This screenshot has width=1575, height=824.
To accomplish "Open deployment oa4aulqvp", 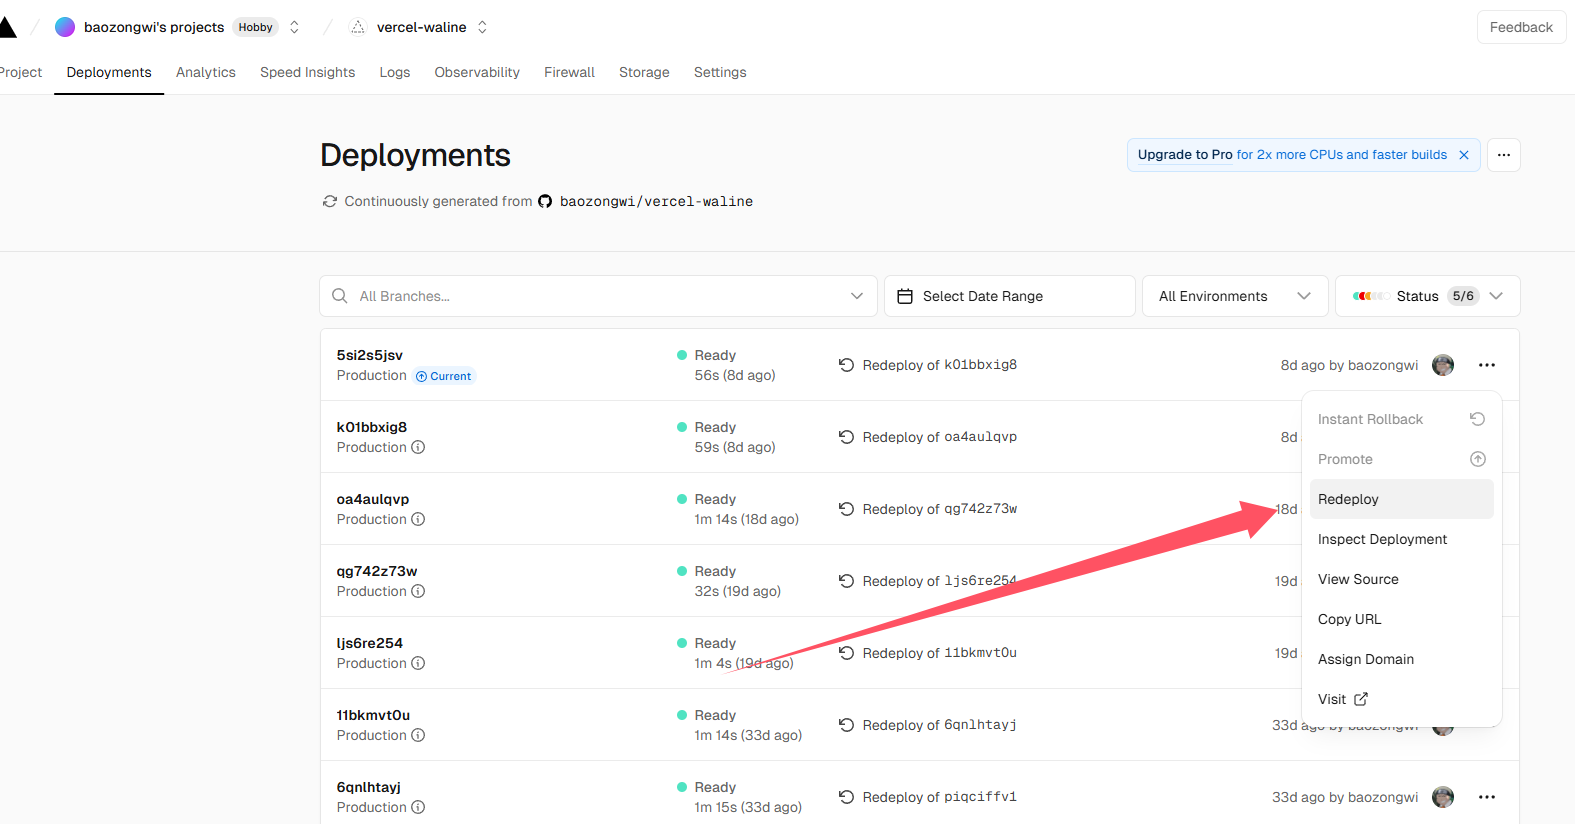I will (x=373, y=499).
